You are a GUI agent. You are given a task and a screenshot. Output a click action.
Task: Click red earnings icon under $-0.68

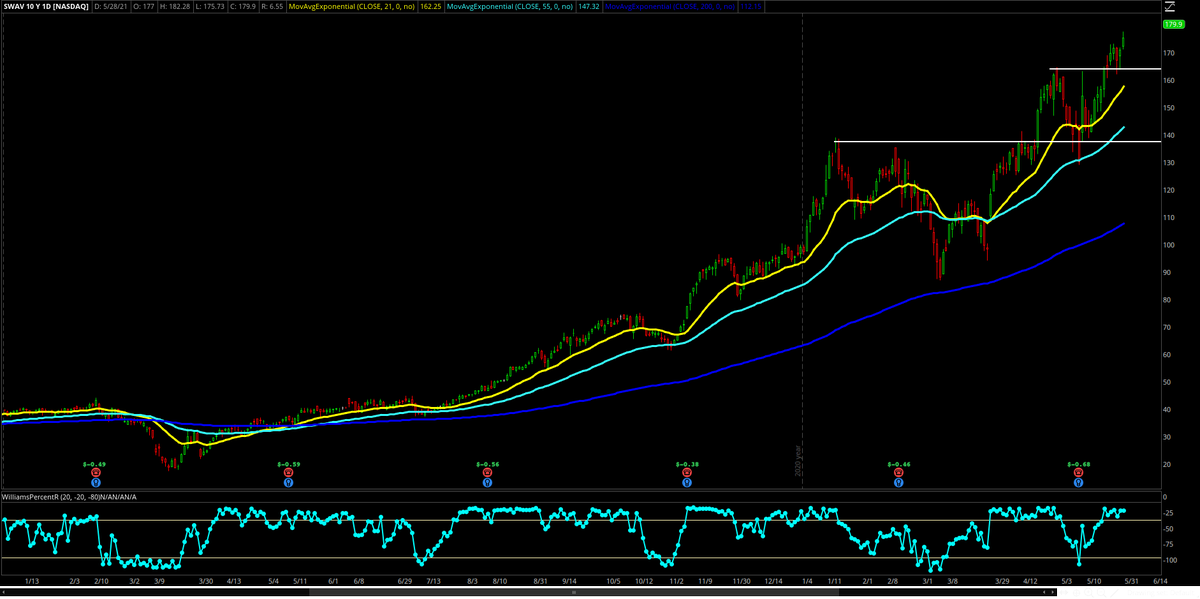click(x=1078, y=473)
